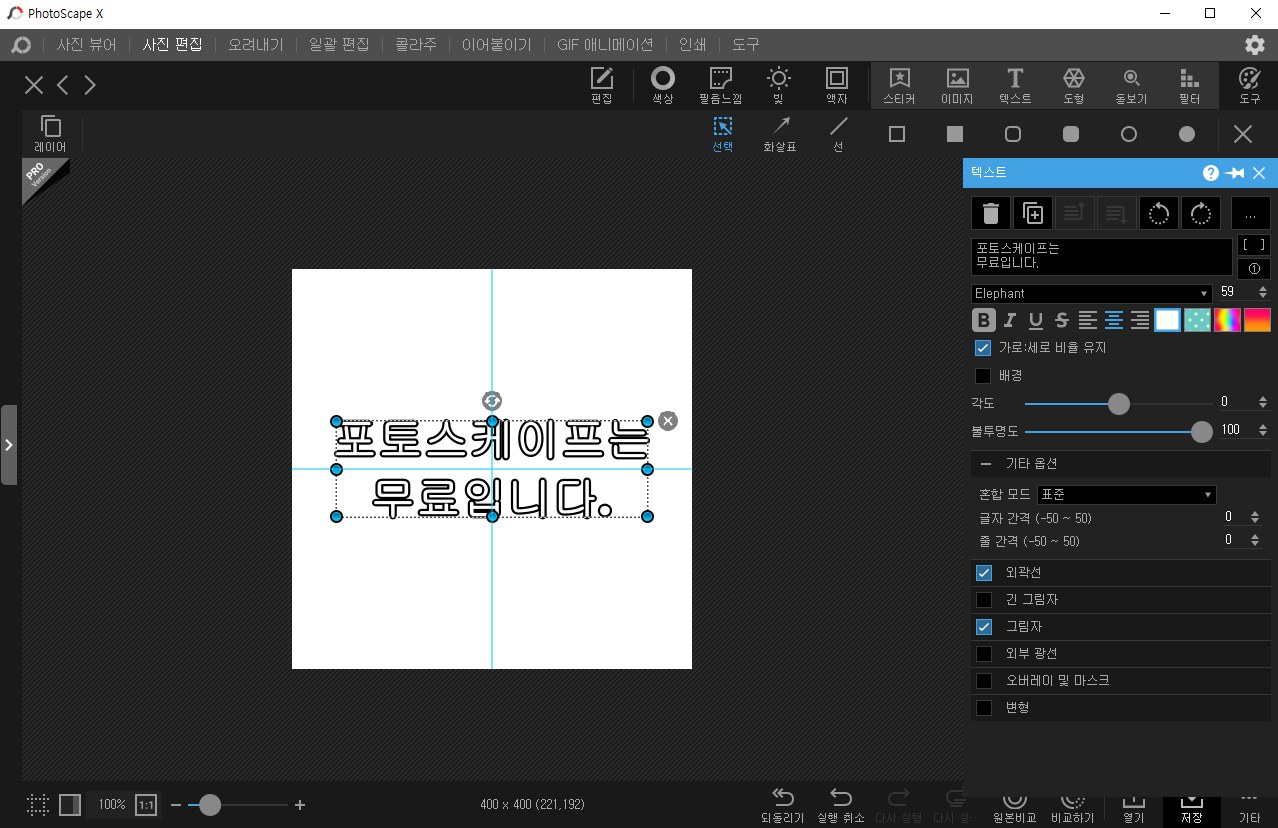Select the 텍스트 text tool
The width and height of the screenshot is (1278, 828).
coord(1015,85)
